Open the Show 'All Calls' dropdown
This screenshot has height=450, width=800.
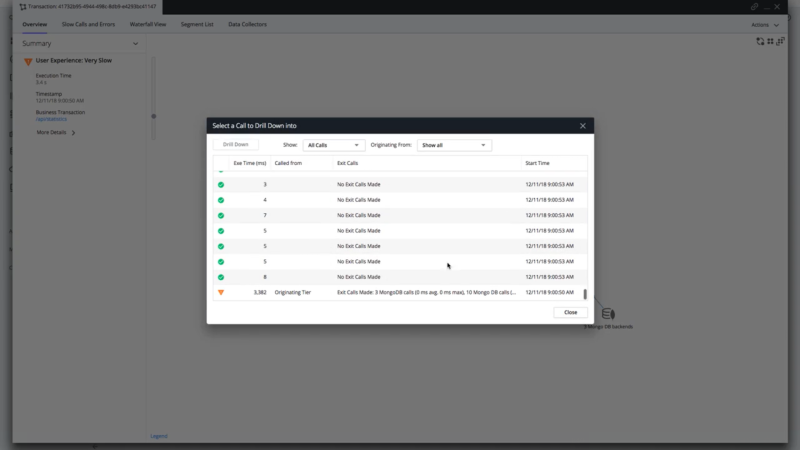pos(333,145)
